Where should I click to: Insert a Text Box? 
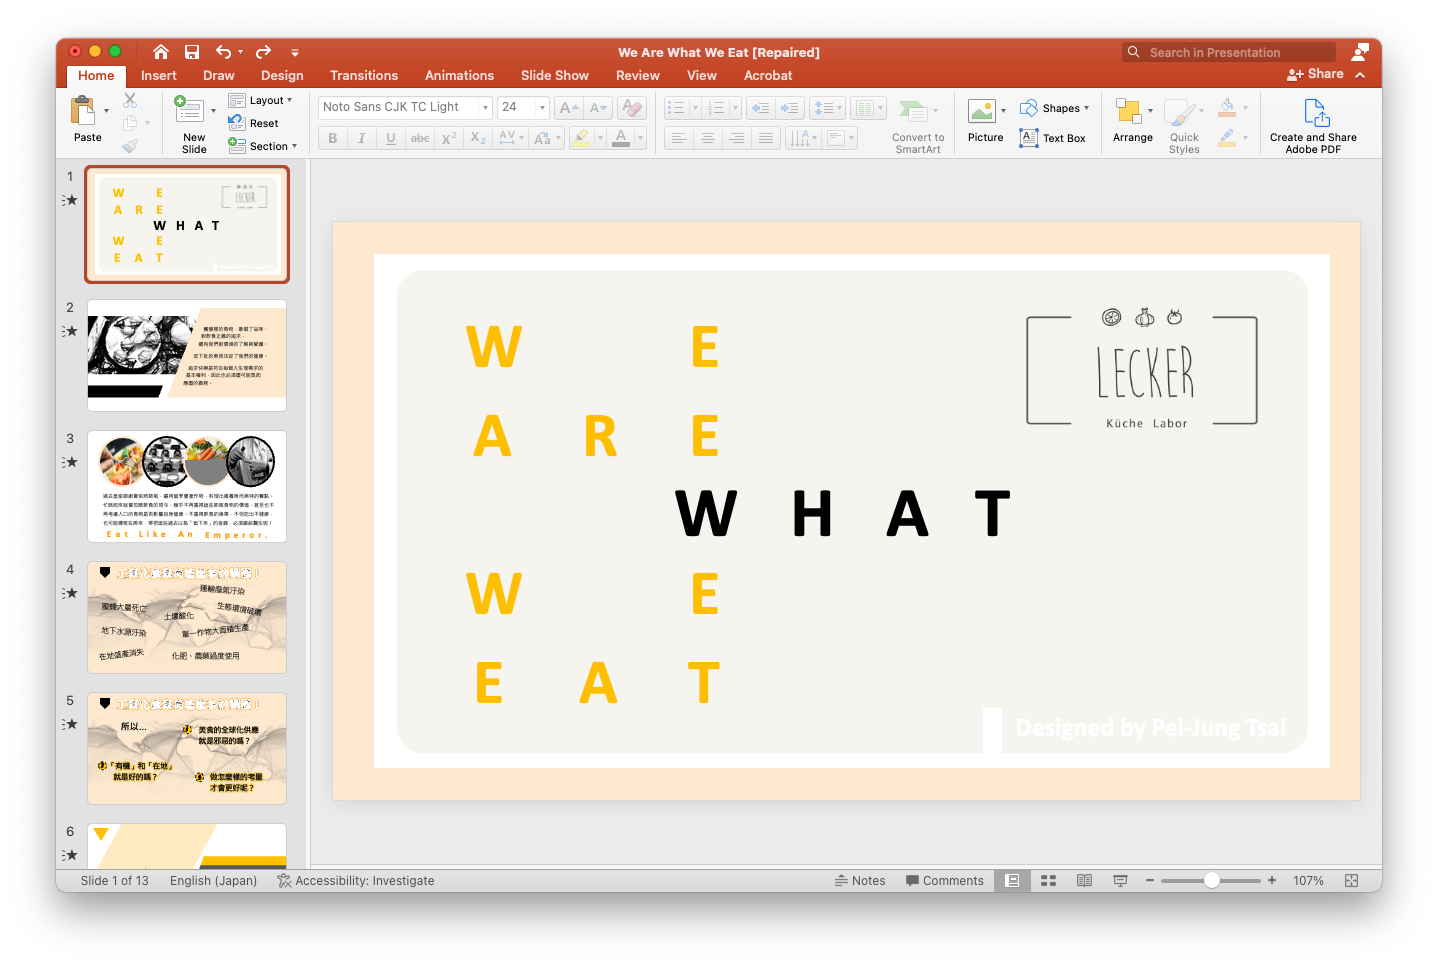coord(1053,138)
